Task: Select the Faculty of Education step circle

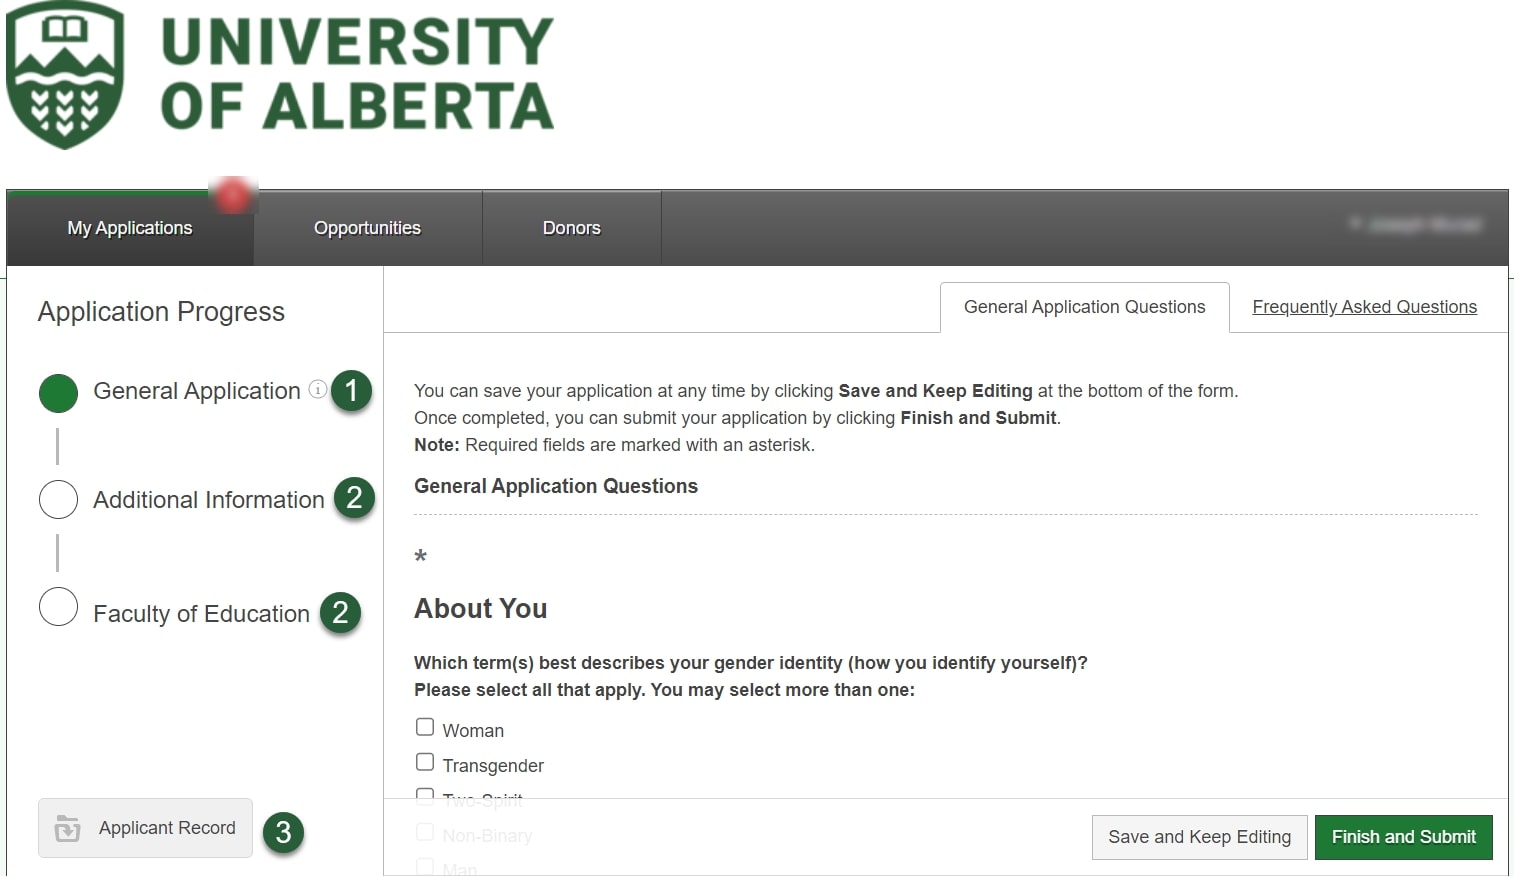Action: point(58,607)
